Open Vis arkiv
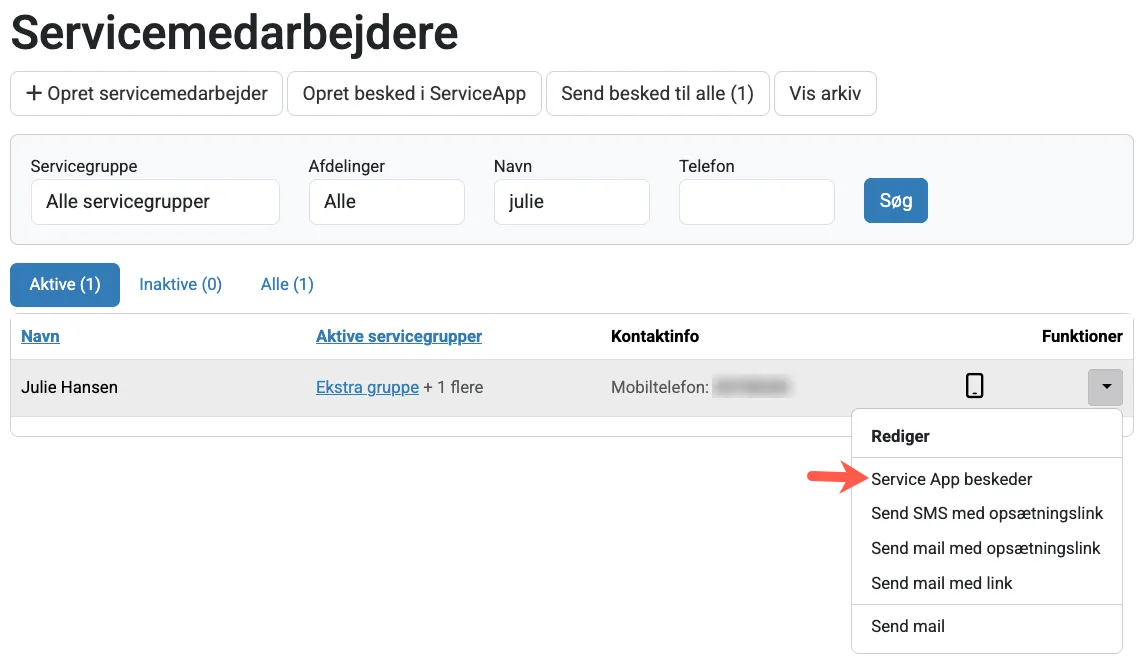This screenshot has width=1143, height=669. click(825, 93)
